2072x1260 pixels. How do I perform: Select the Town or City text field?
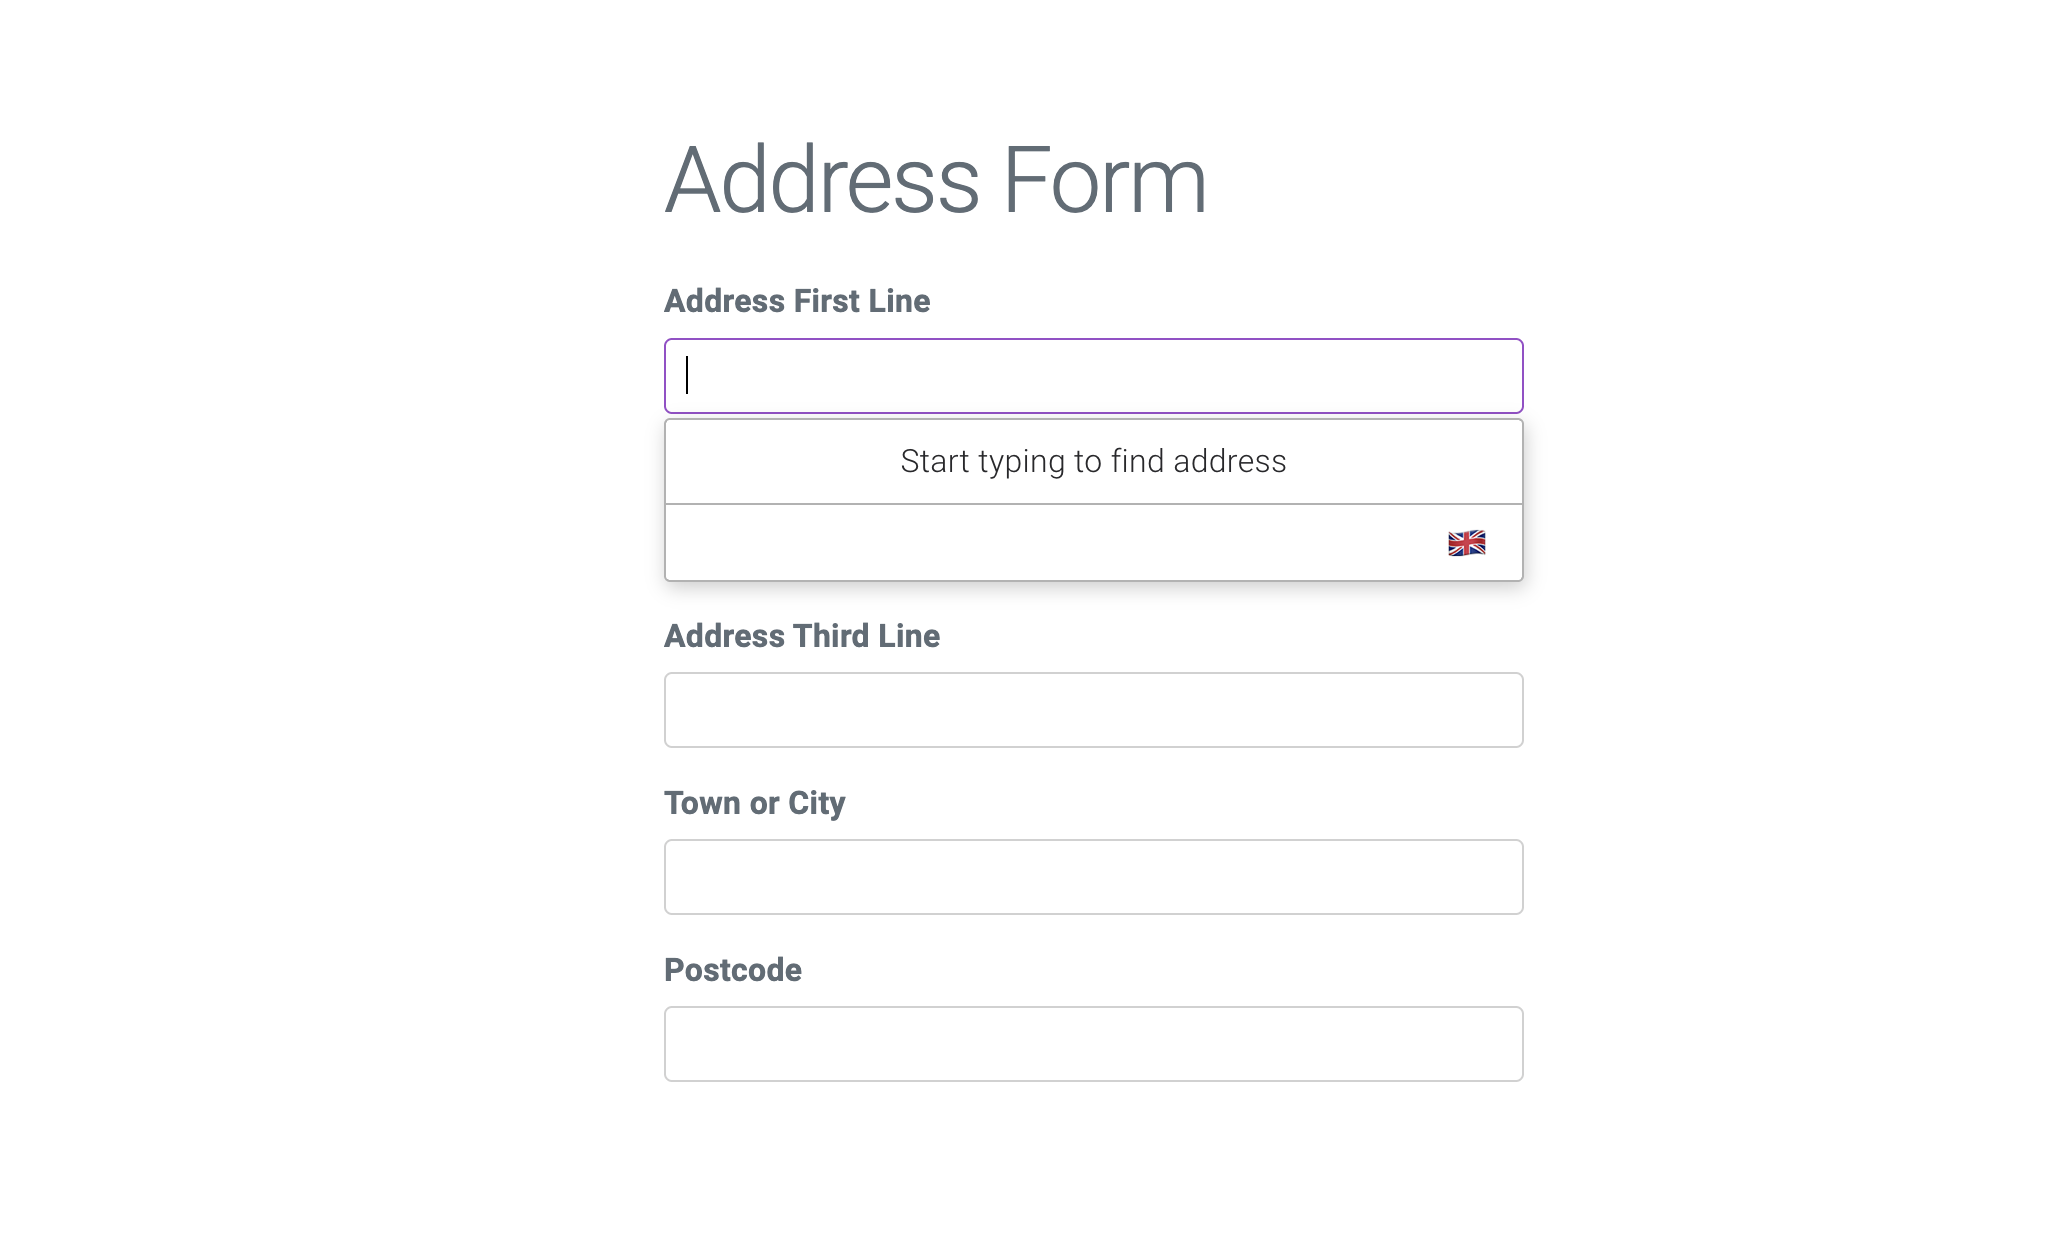(x=1094, y=876)
